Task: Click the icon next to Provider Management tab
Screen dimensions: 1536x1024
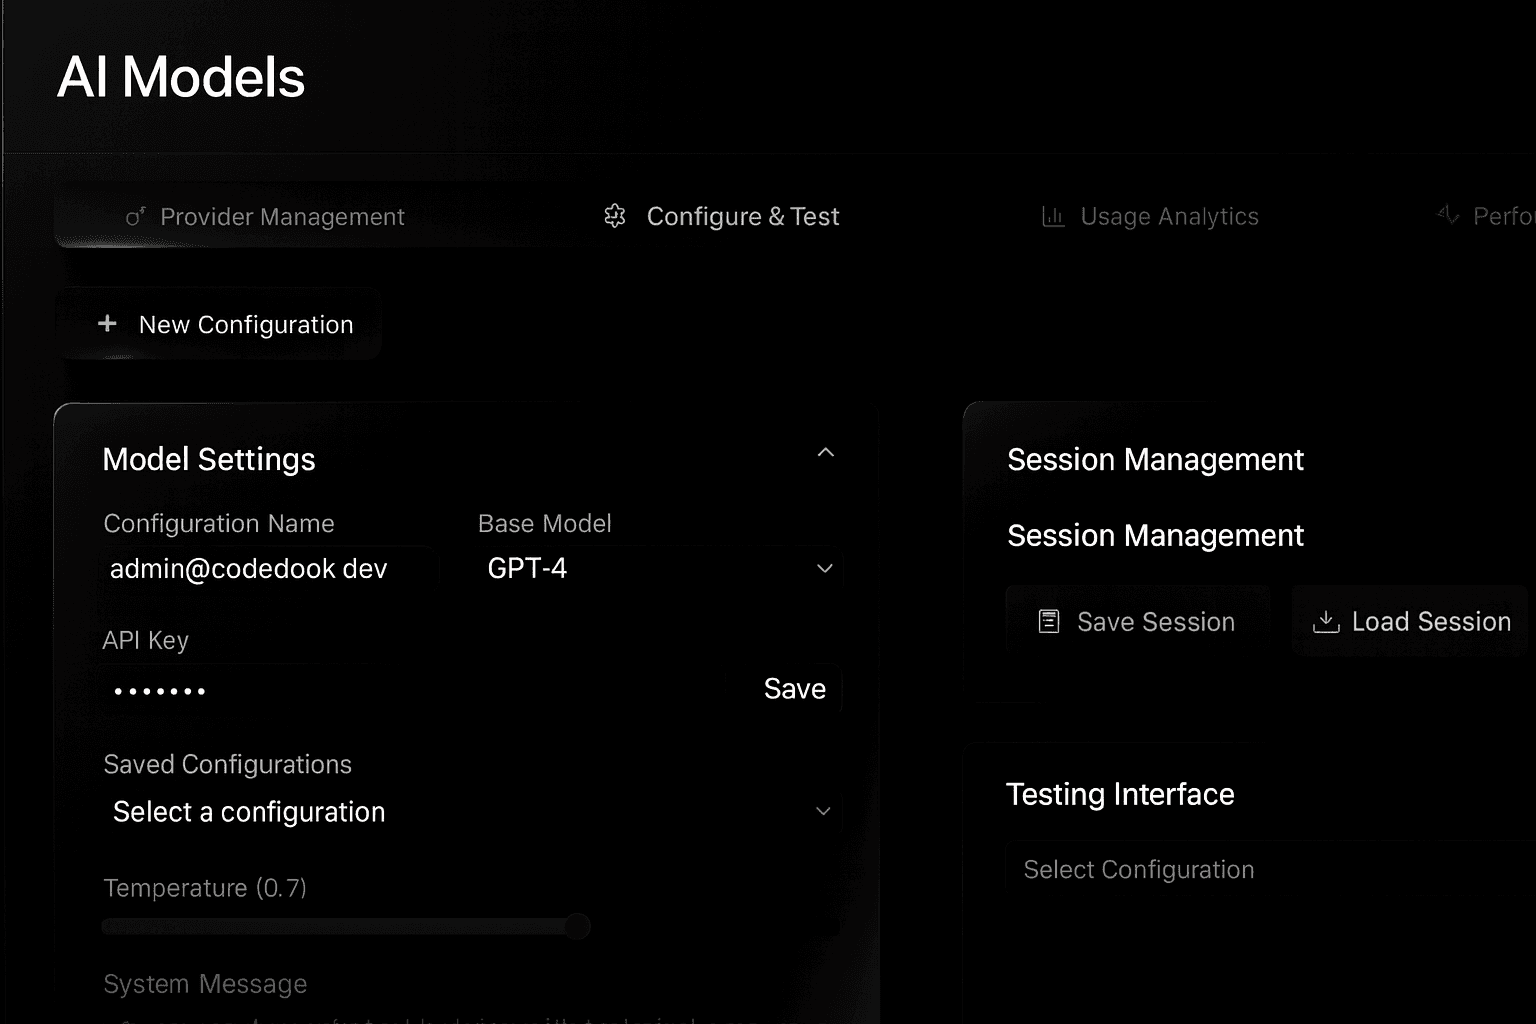Action: click(x=135, y=216)
